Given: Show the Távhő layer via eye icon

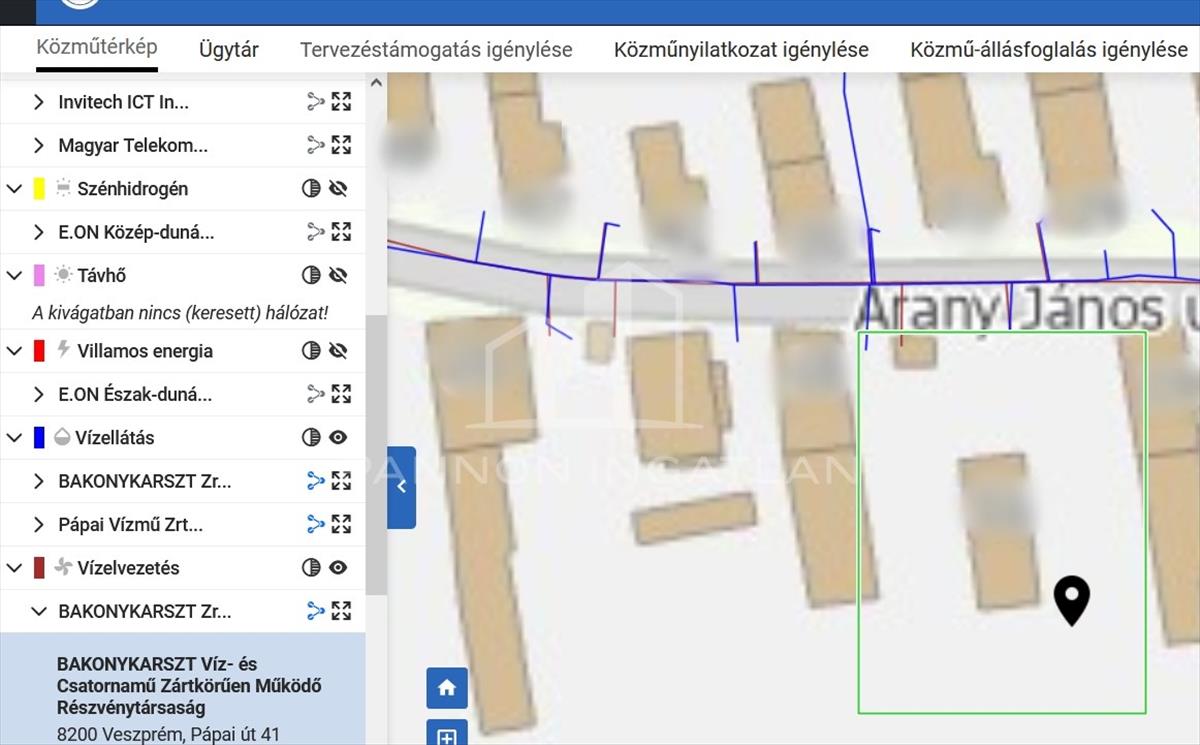Looking at the screenshot, I should click(338, 275).
